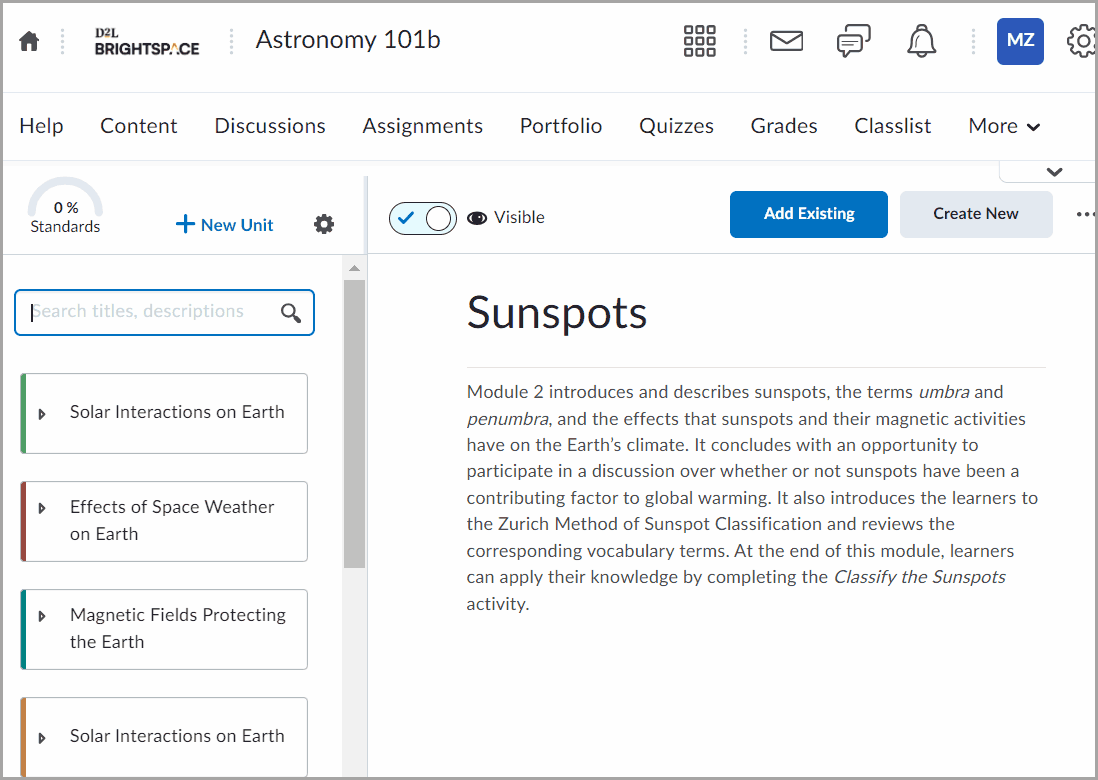Click the home icon
This screenshot has width=1098, height=780.
[x=28, y=41]
